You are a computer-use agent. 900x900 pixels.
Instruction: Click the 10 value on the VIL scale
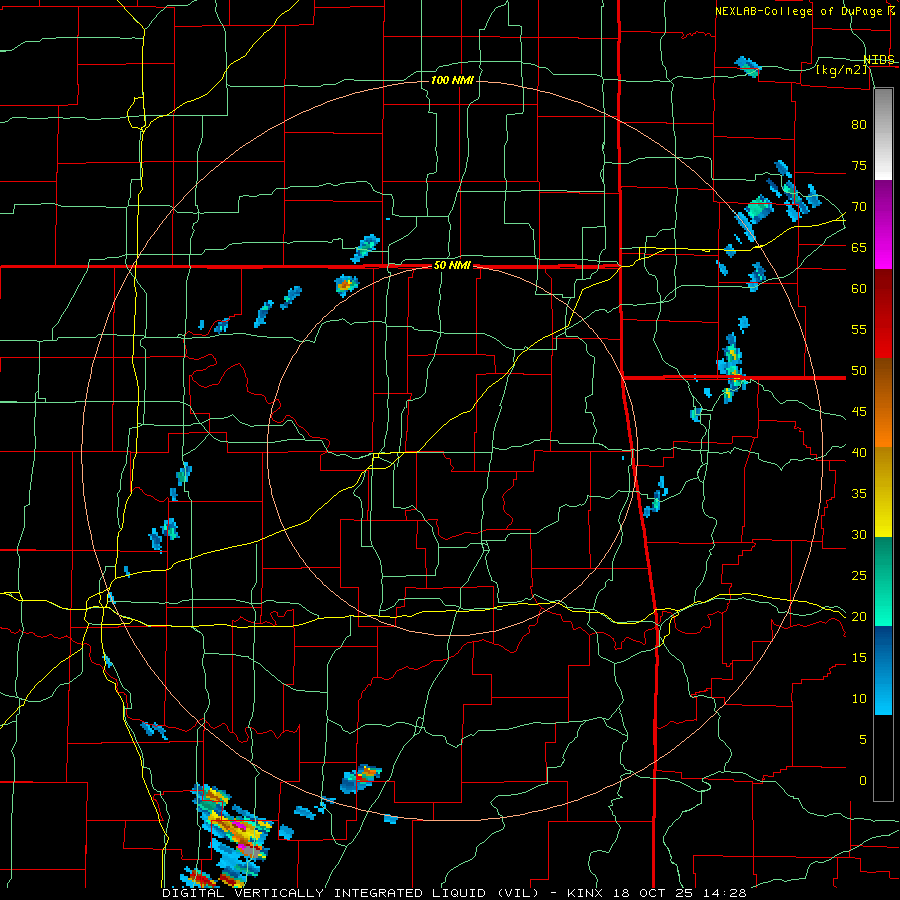point(859,699)
